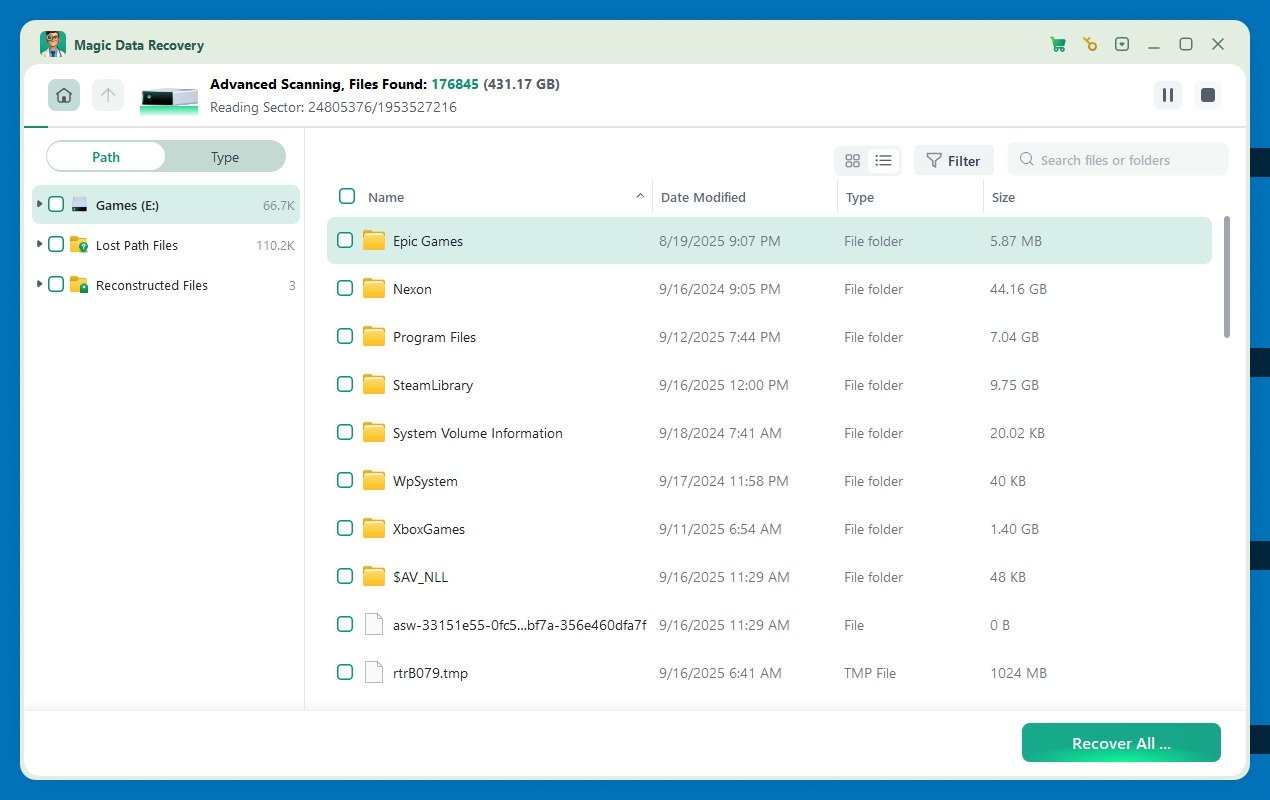Check the Games (E:) drive checkbox
The image size is (1270, 800).
click(x=56, y=204)
